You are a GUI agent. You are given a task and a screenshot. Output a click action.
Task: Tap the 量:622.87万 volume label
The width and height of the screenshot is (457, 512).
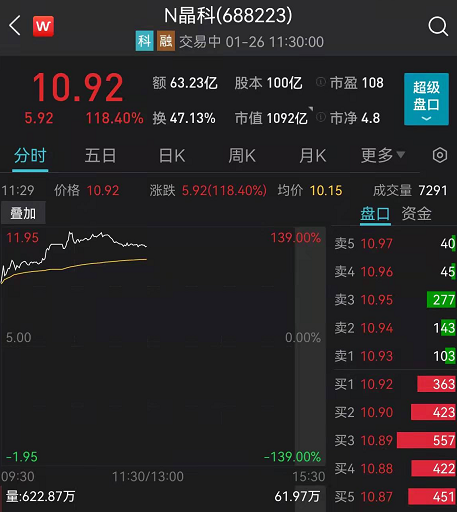pyautogui.click(x=41, y=497)
